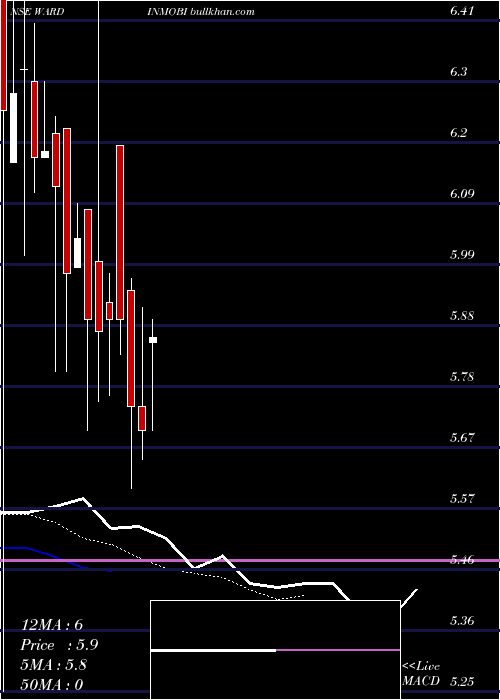Click the '12MA : 6' indicator text
This screenshot has height=700, width=500.
[x=52, y=625]
